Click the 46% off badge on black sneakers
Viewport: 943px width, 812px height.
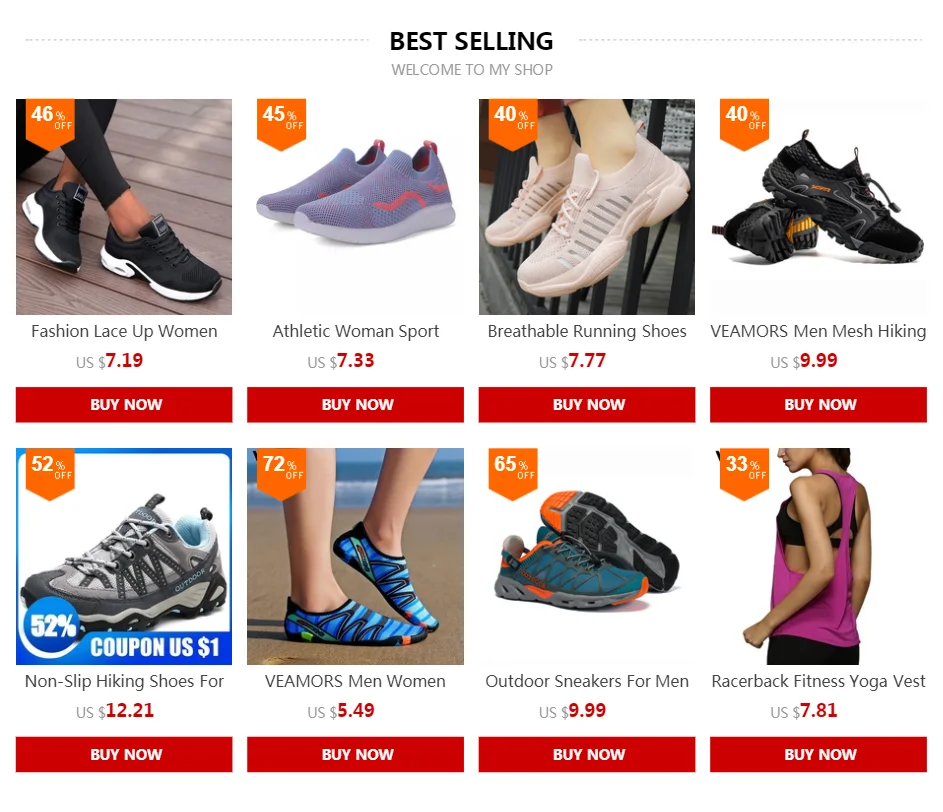tap(50, 123)
